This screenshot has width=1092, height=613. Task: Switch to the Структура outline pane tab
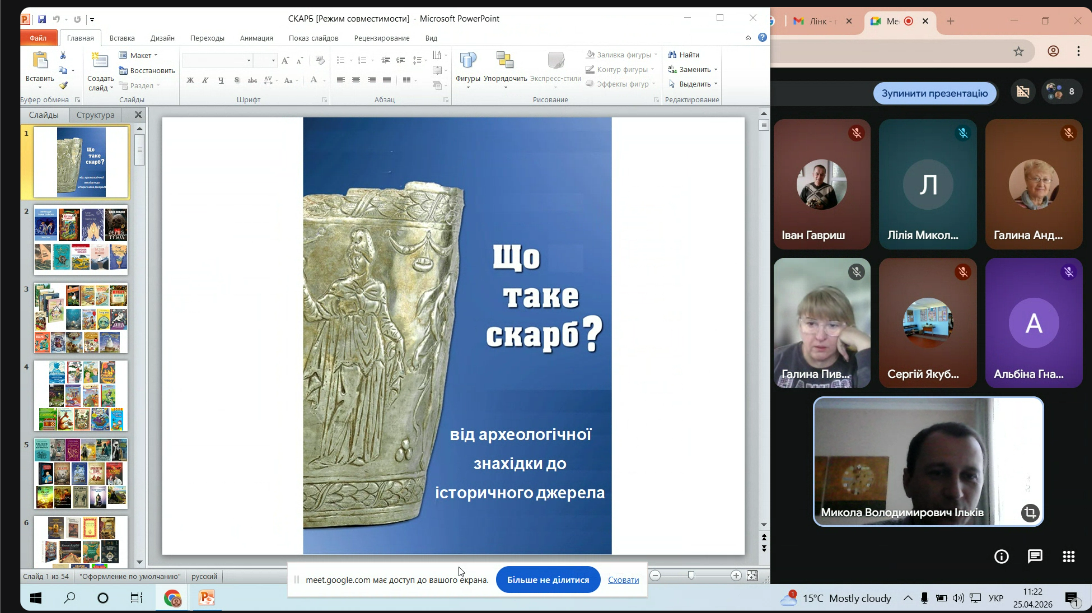point(95,115)
